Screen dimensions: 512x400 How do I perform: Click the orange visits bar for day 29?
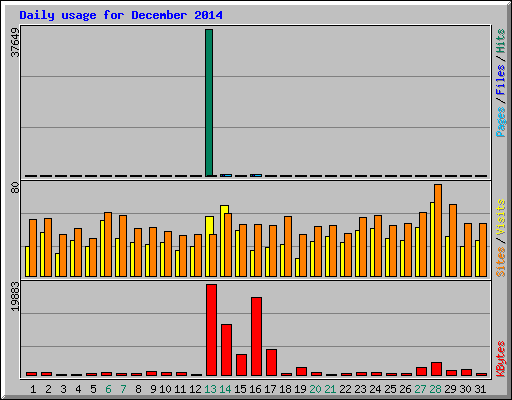(x=453, y=240)
